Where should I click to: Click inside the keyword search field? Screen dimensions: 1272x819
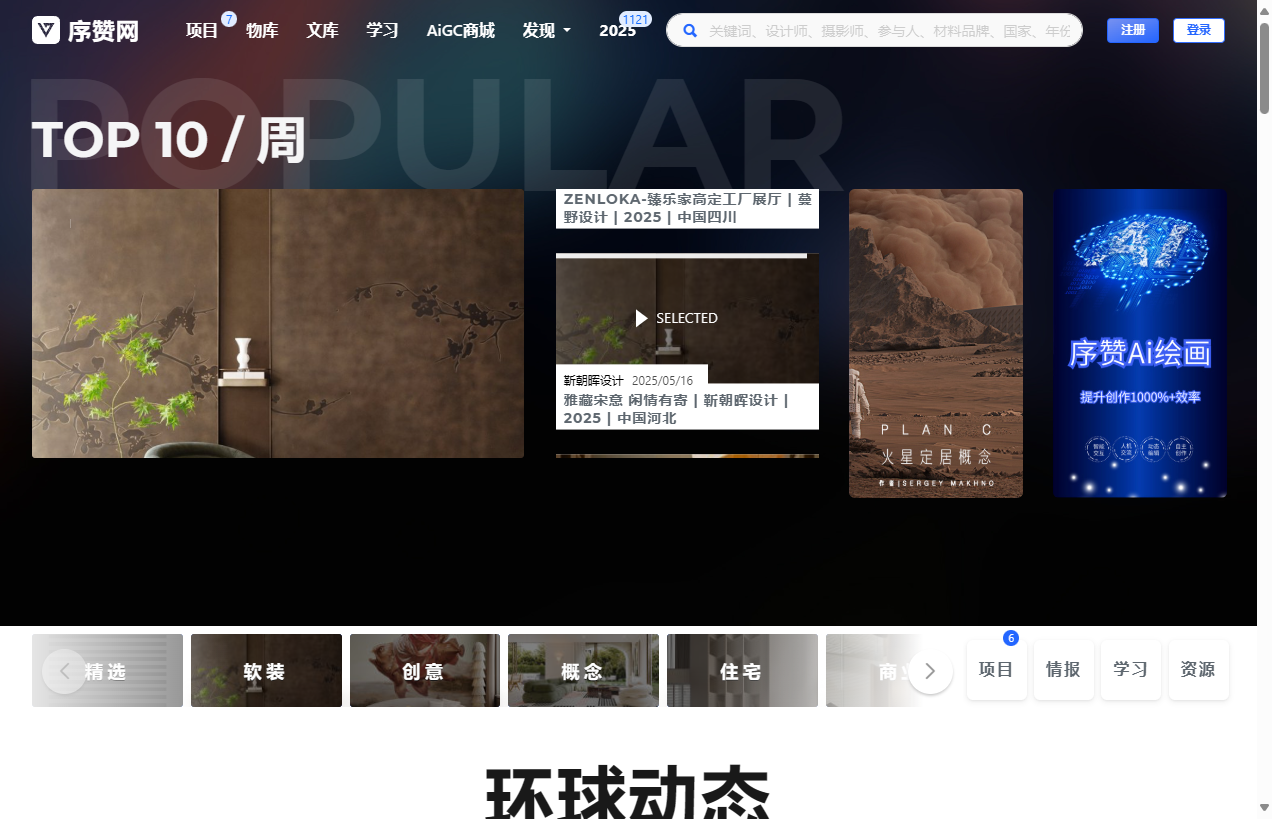[x=880, y=30]
